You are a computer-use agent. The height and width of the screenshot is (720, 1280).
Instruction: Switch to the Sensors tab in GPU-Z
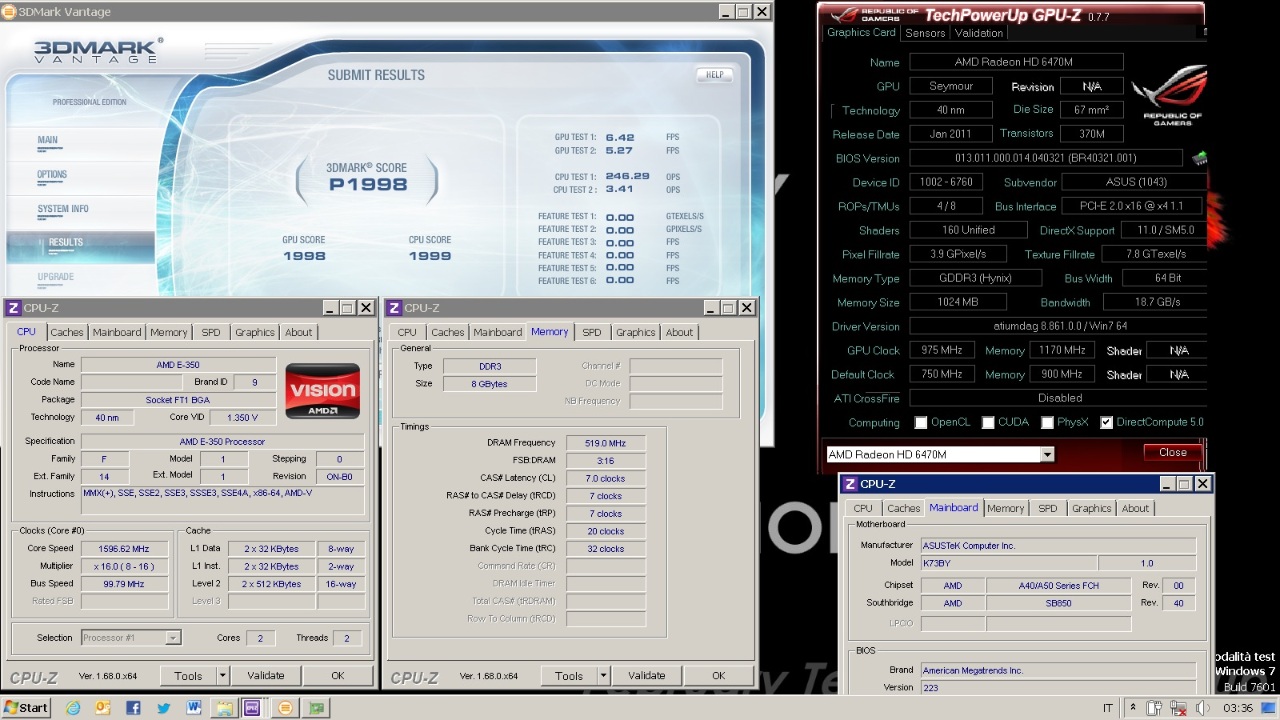click(925, 33)
